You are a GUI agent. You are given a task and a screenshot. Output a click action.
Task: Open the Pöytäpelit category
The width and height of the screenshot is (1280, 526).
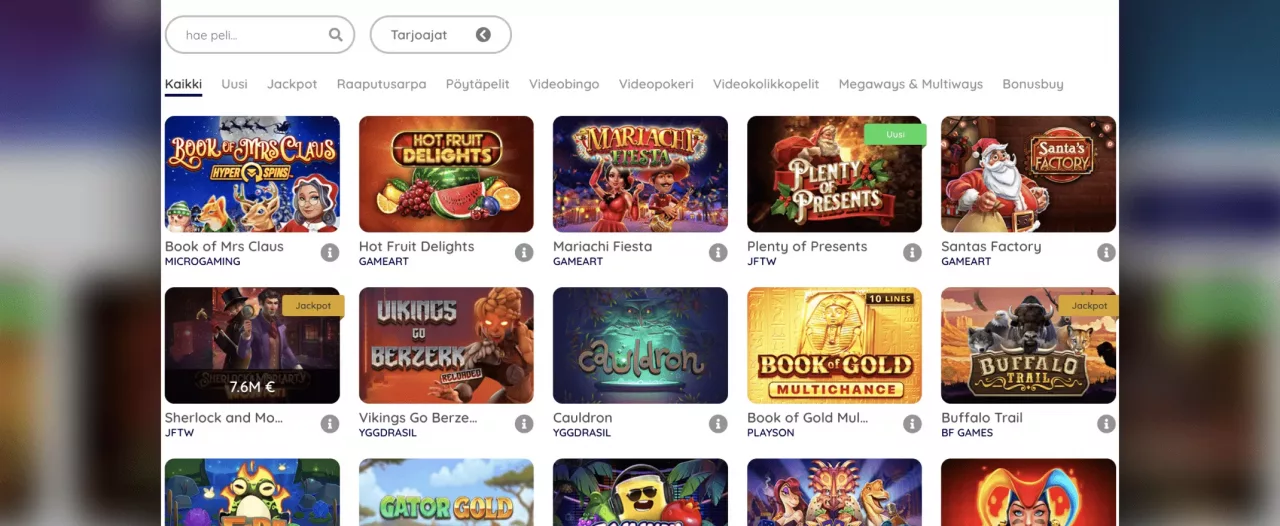(478, 84)
